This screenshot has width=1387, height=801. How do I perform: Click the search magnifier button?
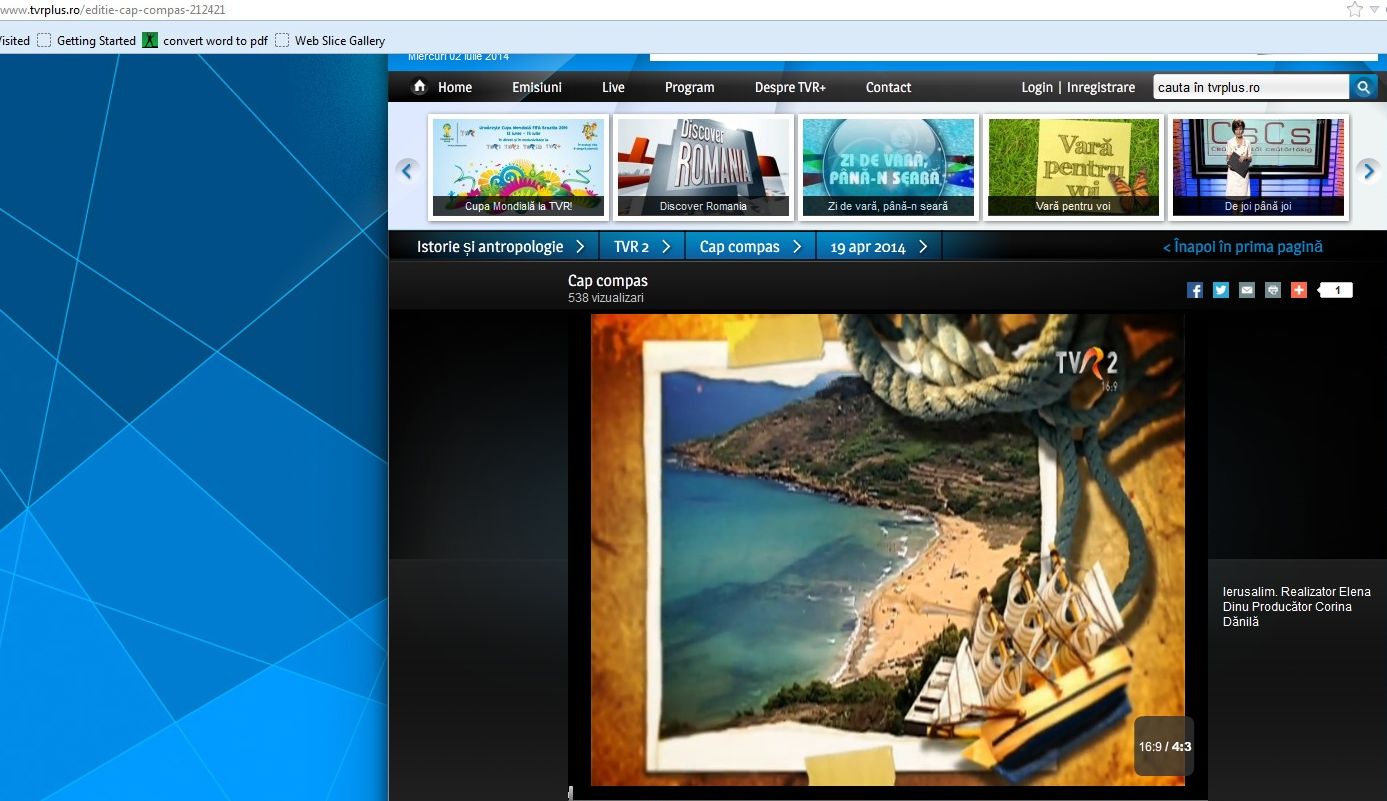point(1363,87)
